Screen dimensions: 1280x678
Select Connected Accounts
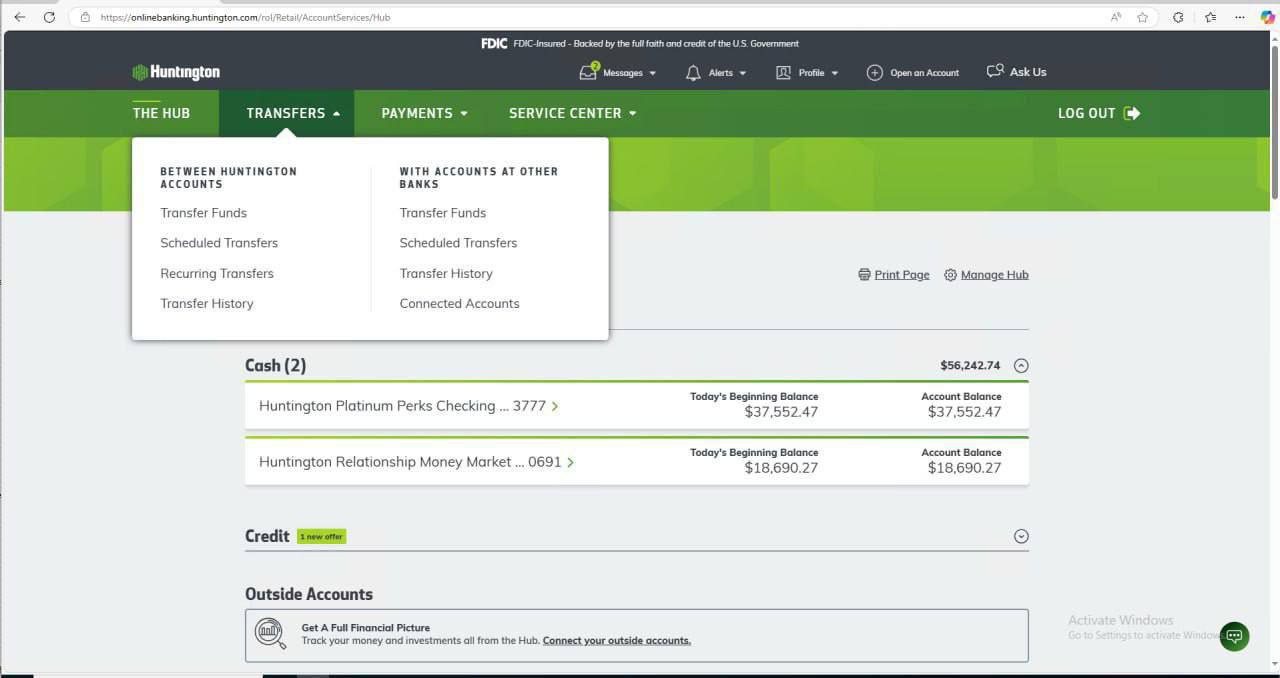pos(460,303)
